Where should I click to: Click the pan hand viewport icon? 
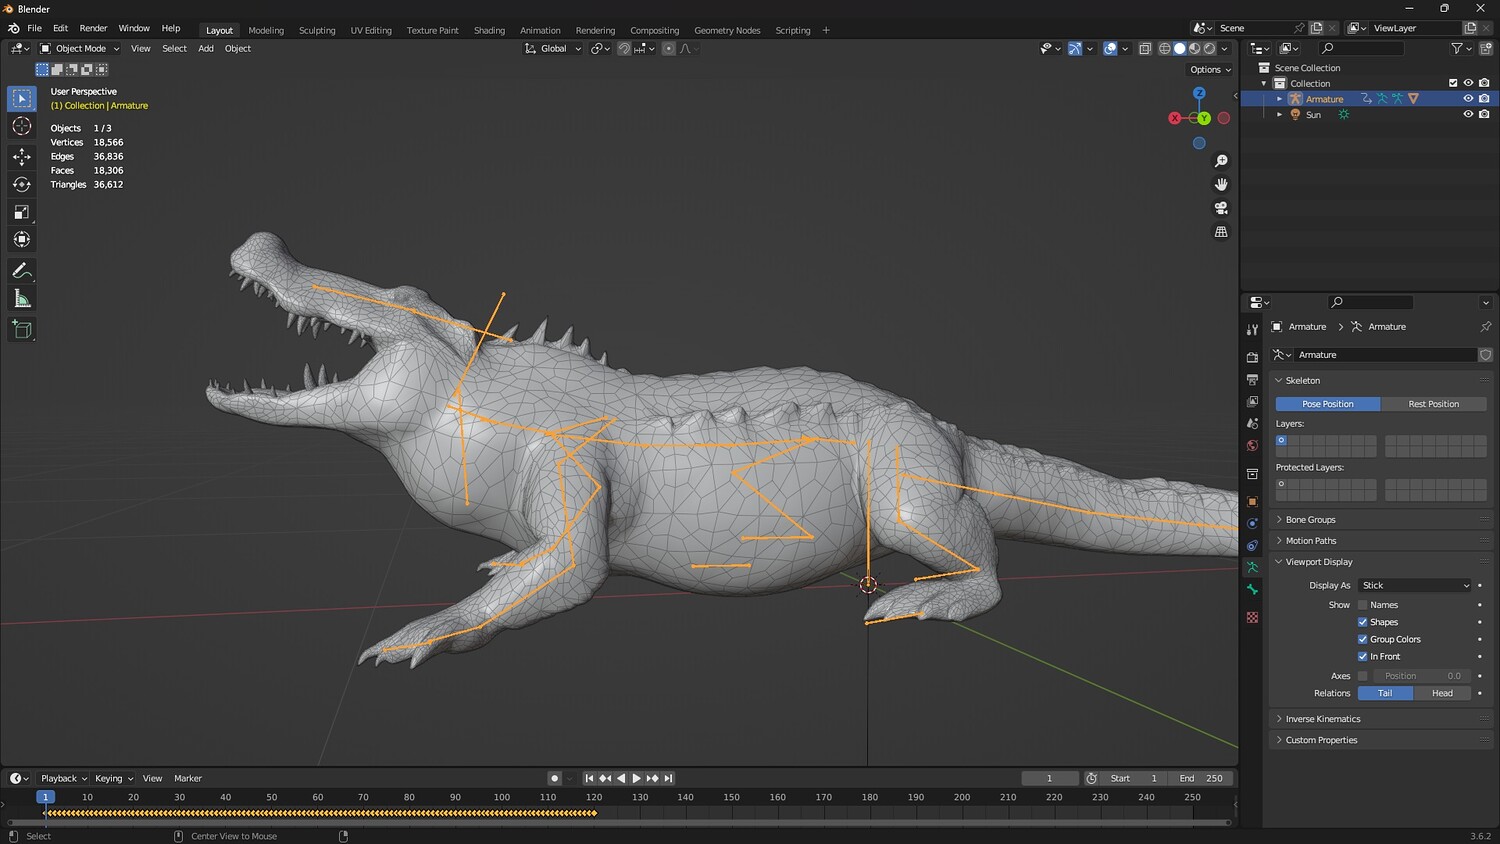pos(1221,184)
